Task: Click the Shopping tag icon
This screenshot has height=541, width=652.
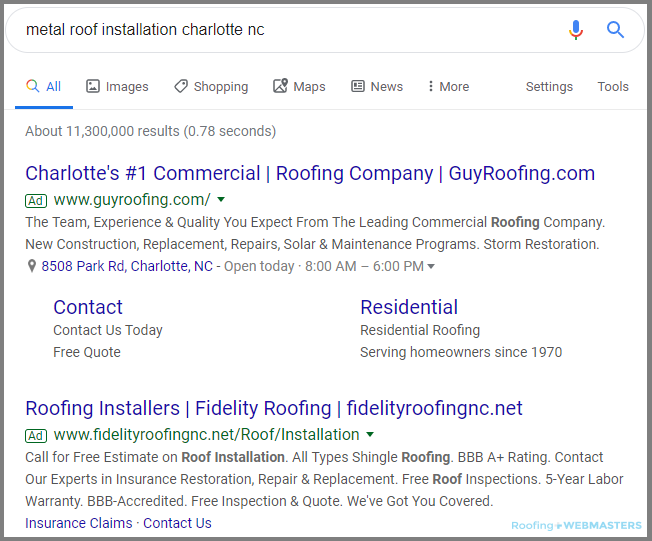Action: tap(181, 86)
